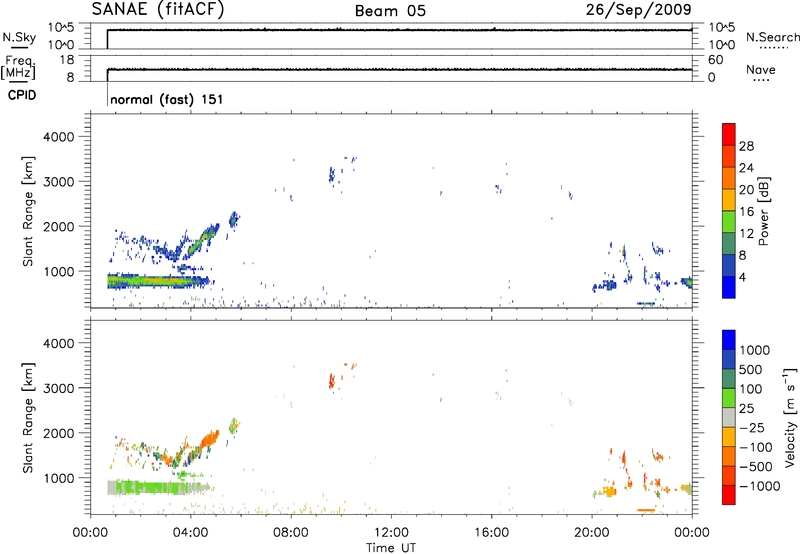
Task: Click the 08:00 time tick label
Action: tap(290, 533)
